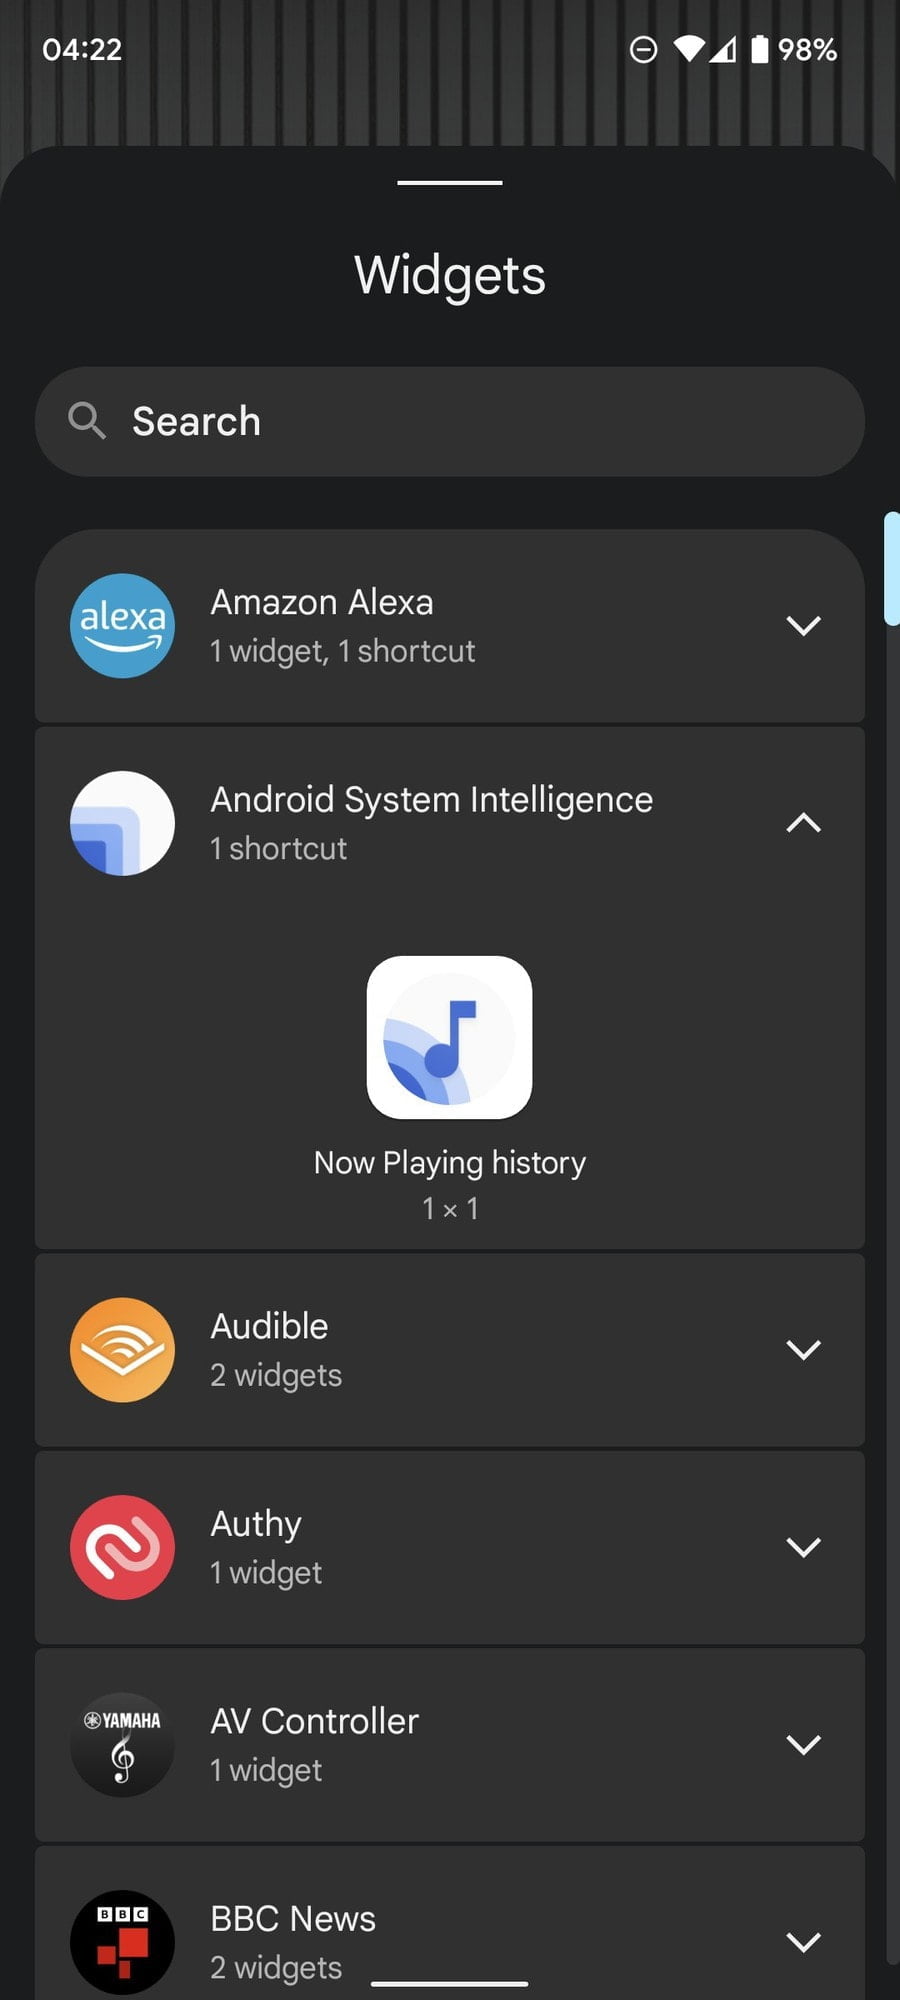Tap the Audible row title text

[x=269, y=1326]
